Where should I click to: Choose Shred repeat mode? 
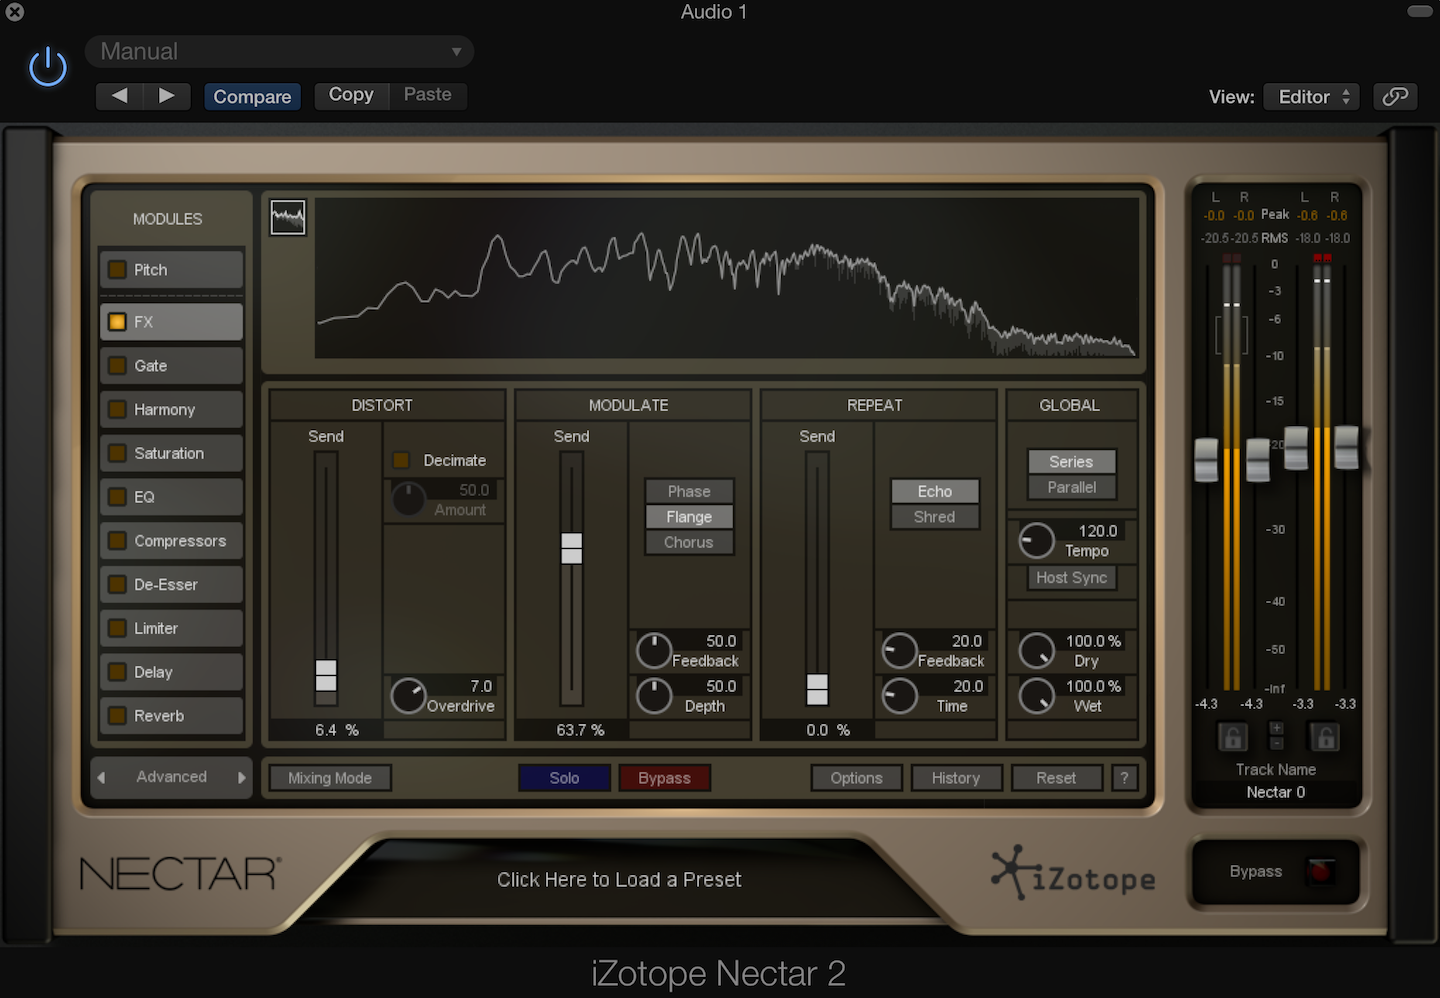pyautogui.click(x=934, y=517)
